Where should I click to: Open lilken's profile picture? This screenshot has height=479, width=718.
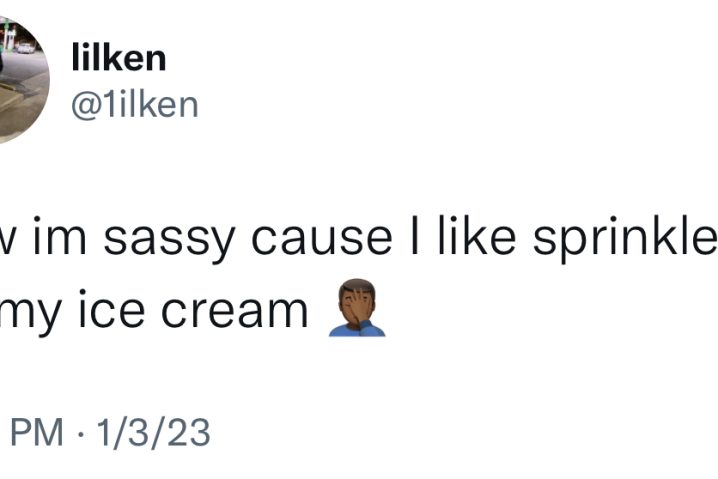pos(21,80)
